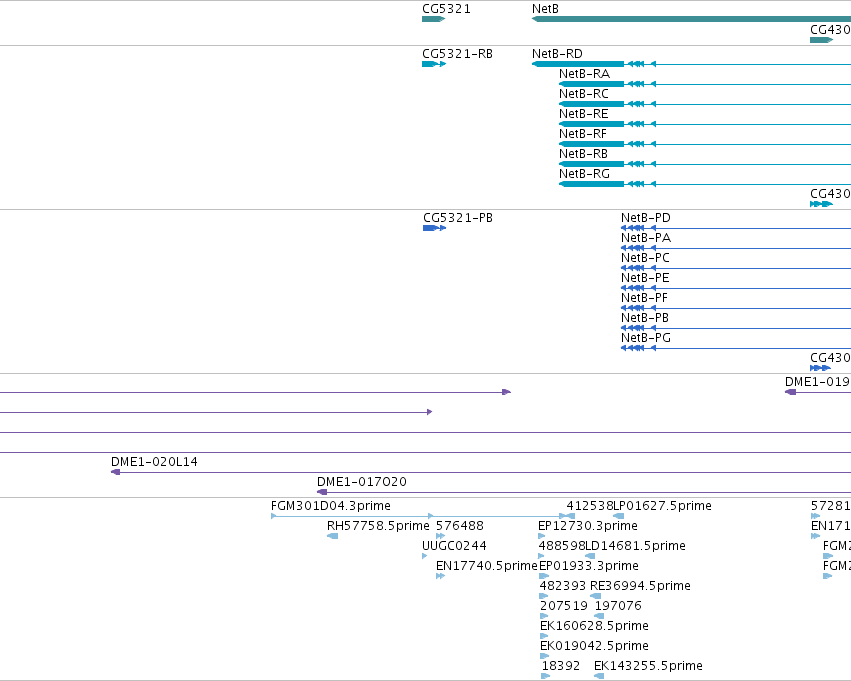
Task: Select the UUGC0244 EST label
Action: (x=454, y=546)
